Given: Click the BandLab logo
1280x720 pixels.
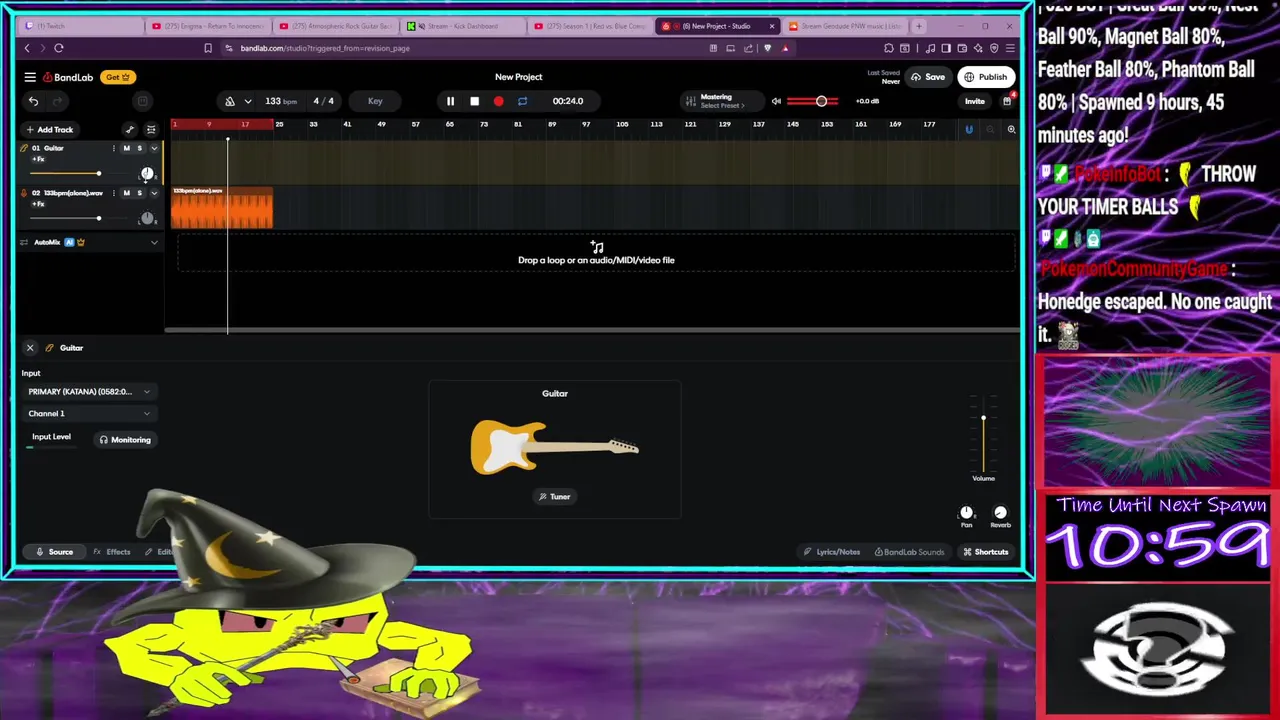Looking at the screenshot, I should [x=68, y=77].
